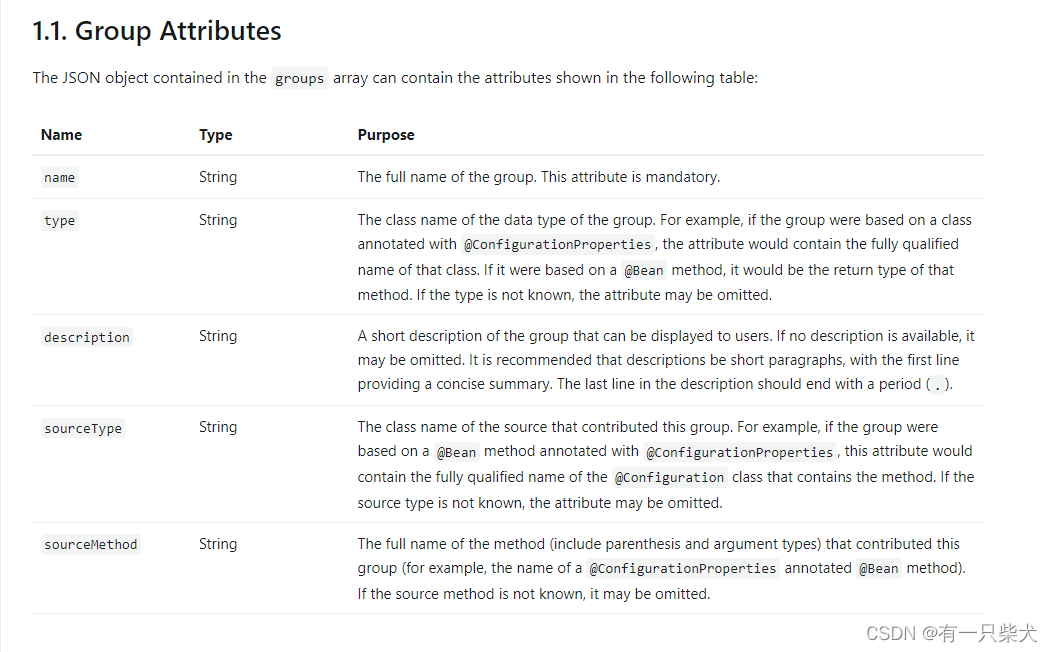Select the "type" attribute code cell
The image size is (1053, 652).
click(59, 221)
